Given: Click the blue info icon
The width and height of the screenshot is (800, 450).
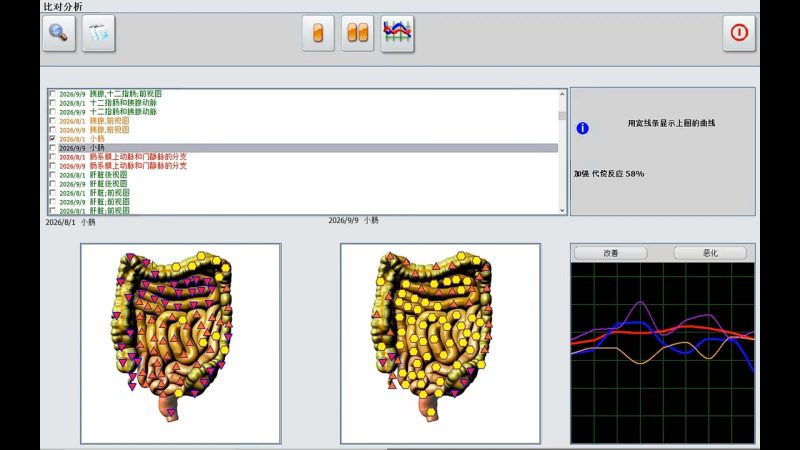Looking at the screenshot, I should [582, 128].
